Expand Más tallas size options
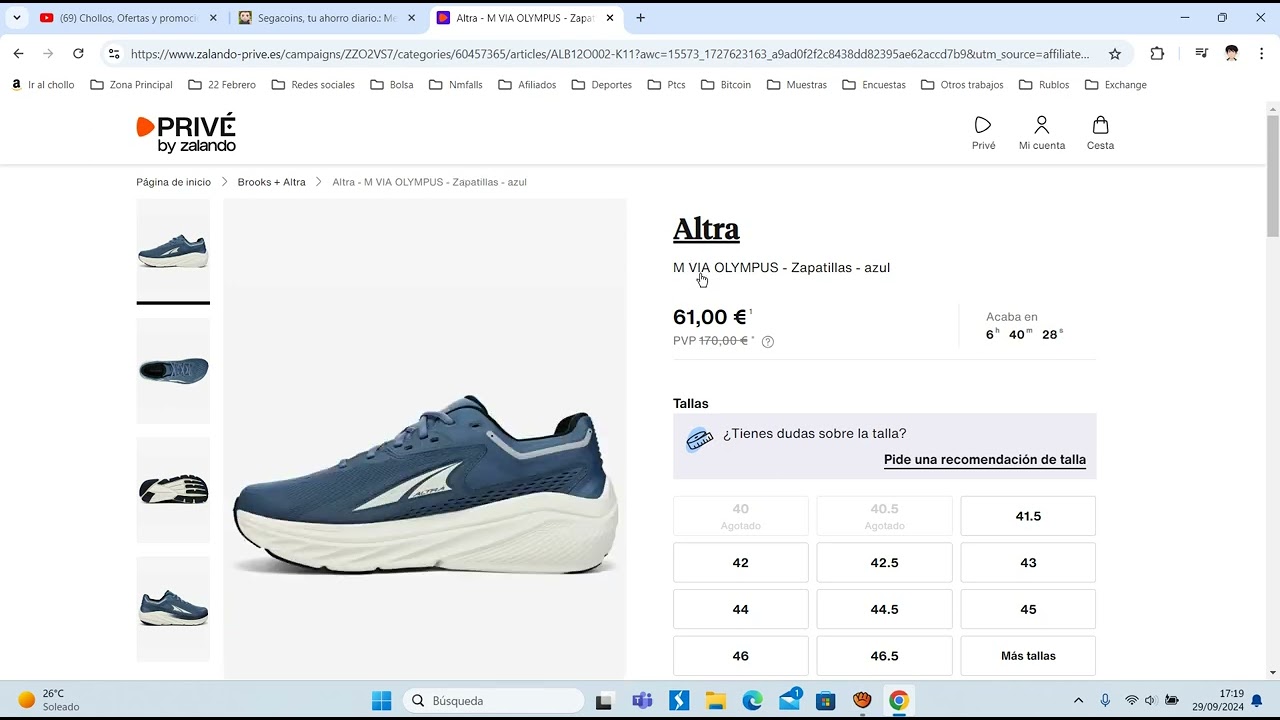The image size is (1280, 720). (1028, 656)
